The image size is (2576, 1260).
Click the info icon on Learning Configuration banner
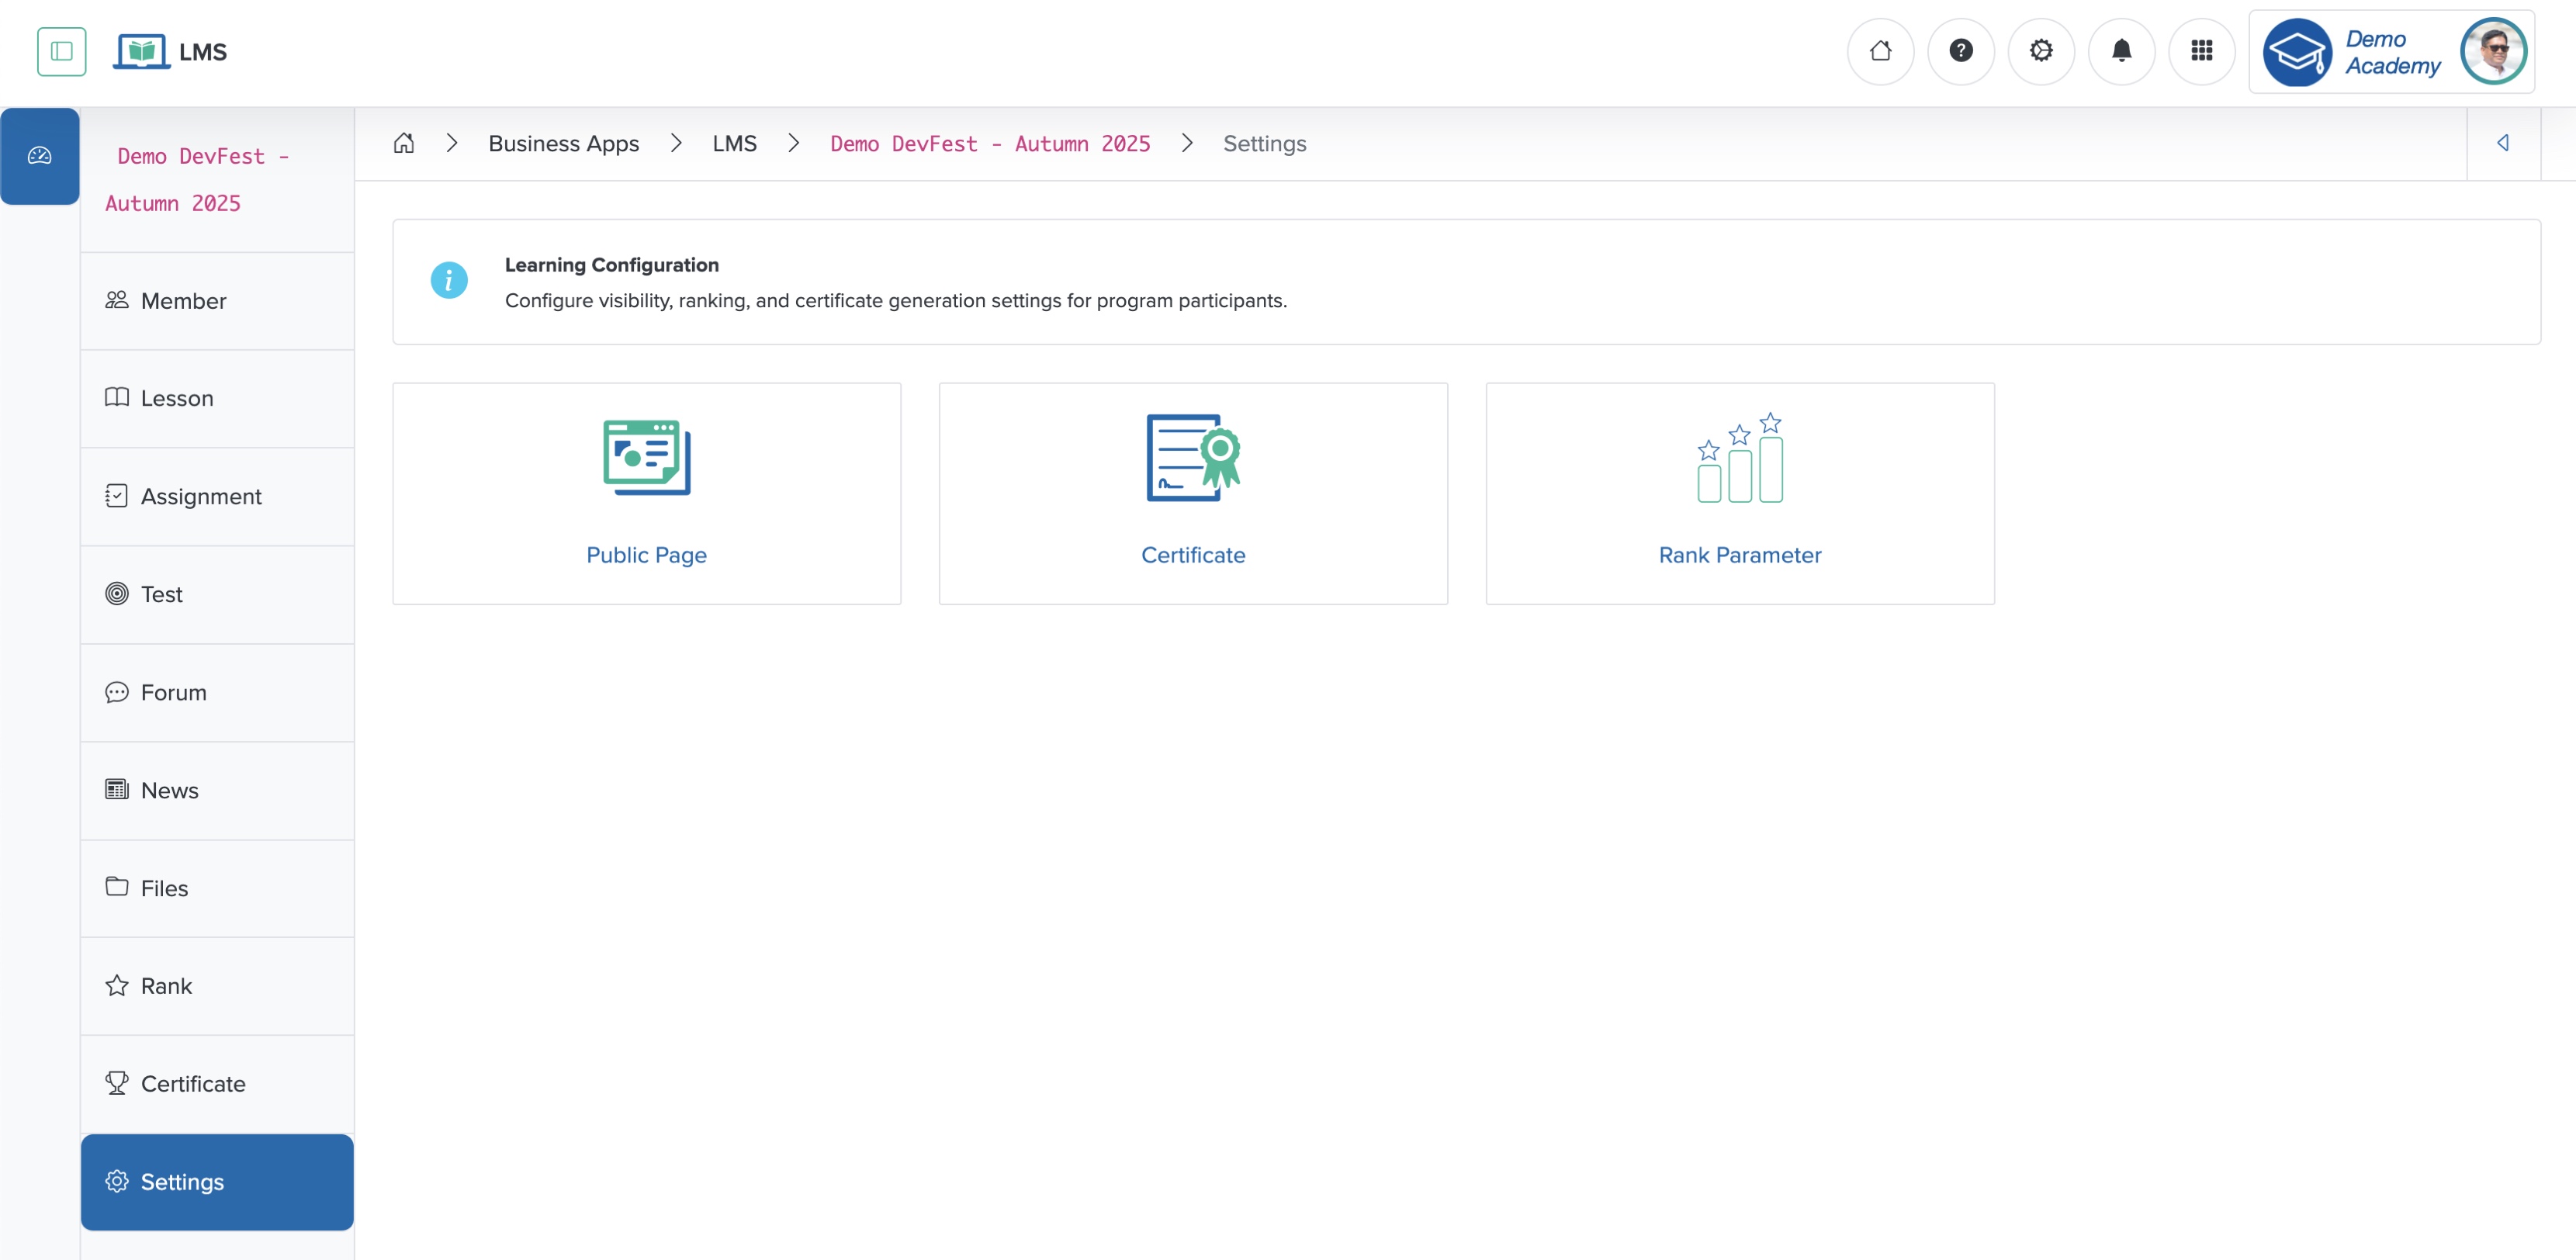point(449,280)
